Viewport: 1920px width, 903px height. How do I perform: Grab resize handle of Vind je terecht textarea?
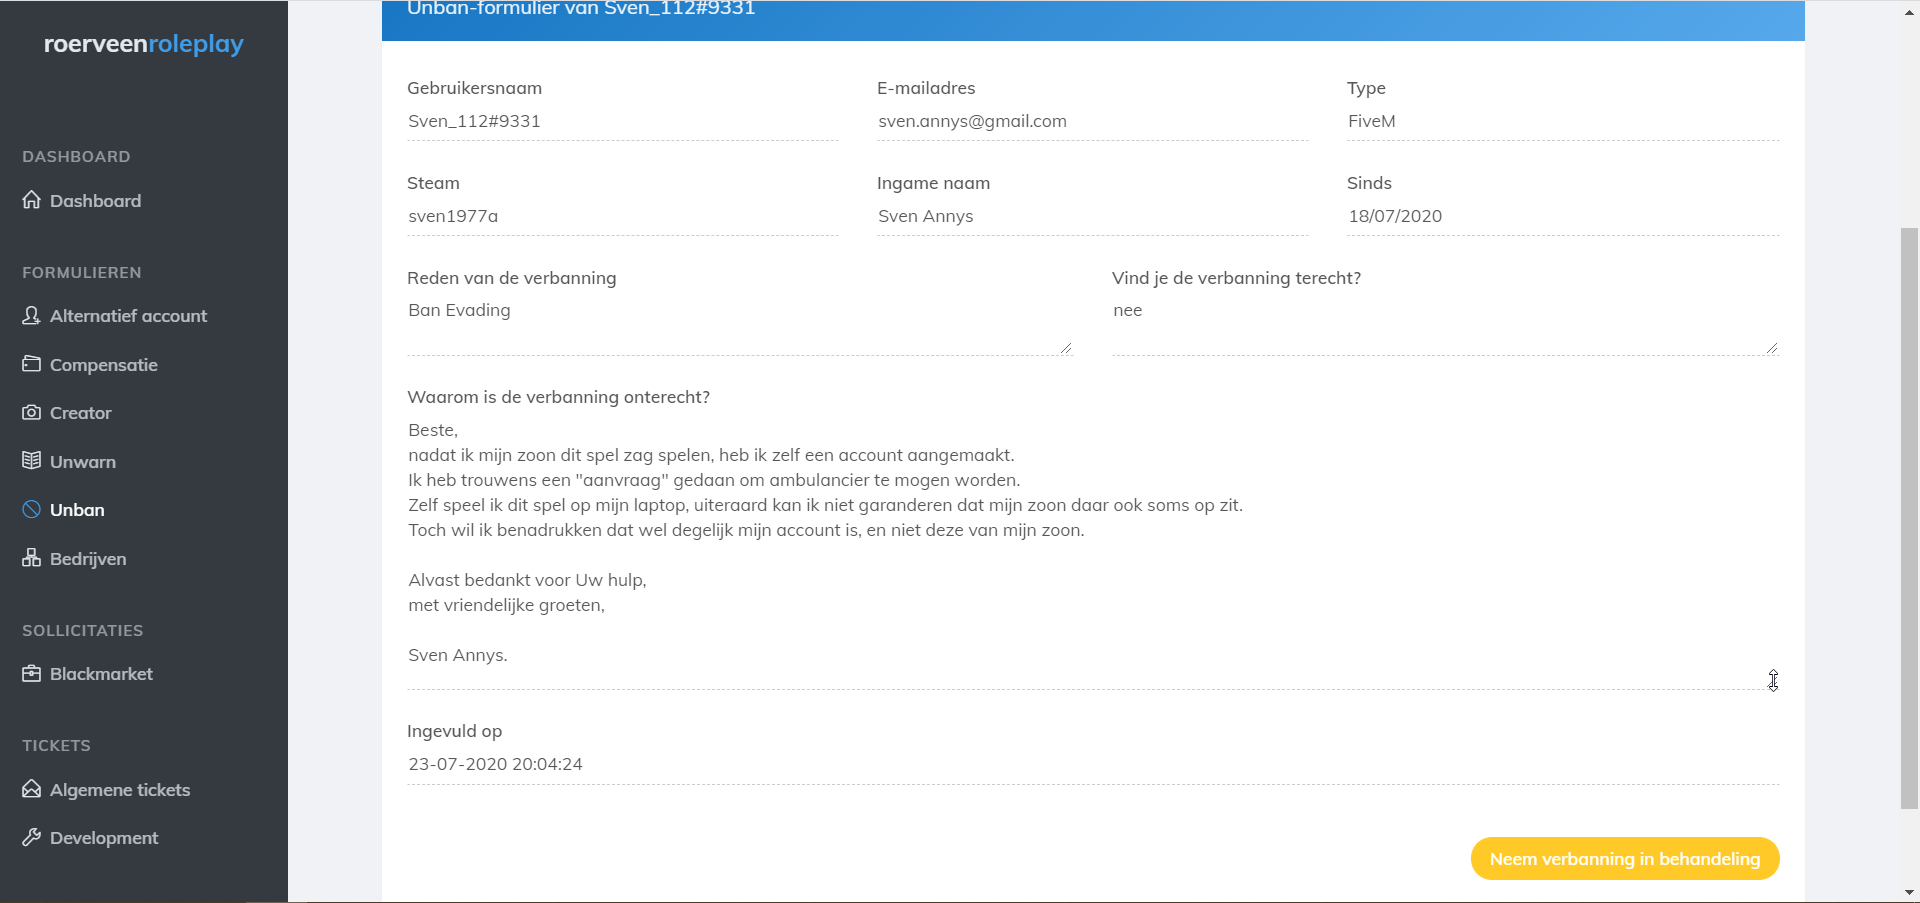[1772, 348]
